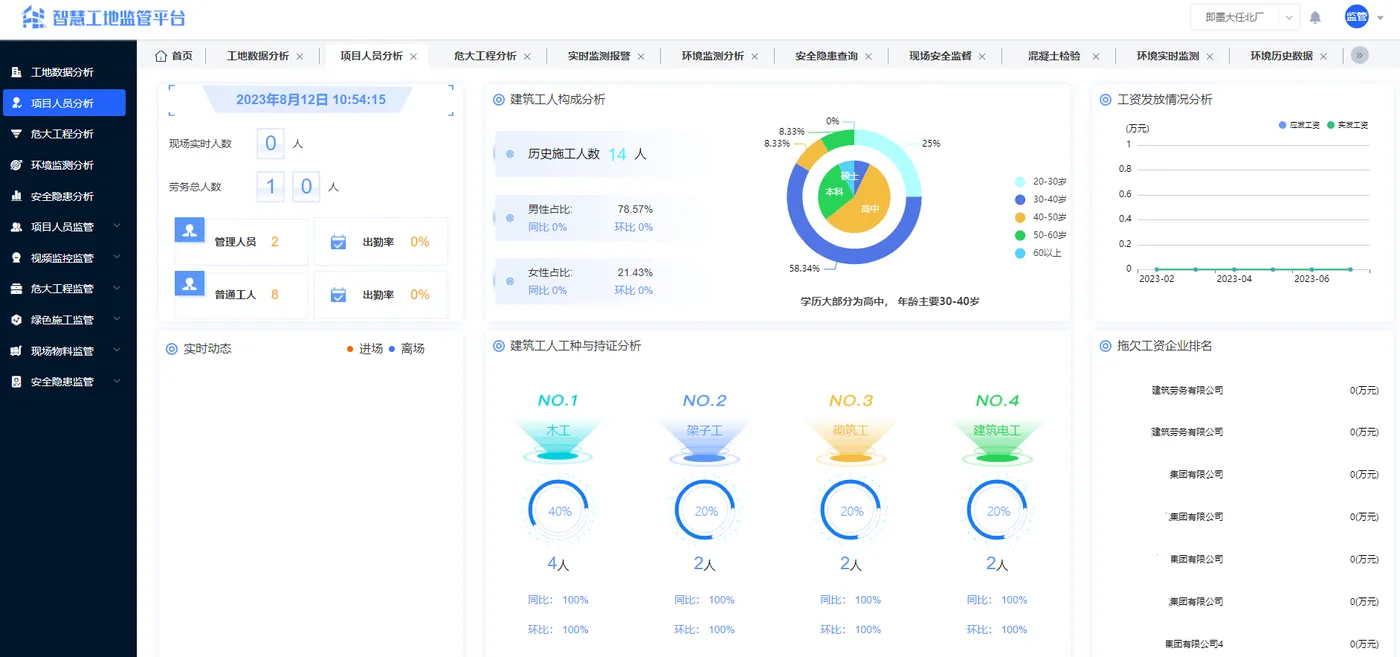
Task: Open the notification bell icon
Action: [x=1315, y=17]
